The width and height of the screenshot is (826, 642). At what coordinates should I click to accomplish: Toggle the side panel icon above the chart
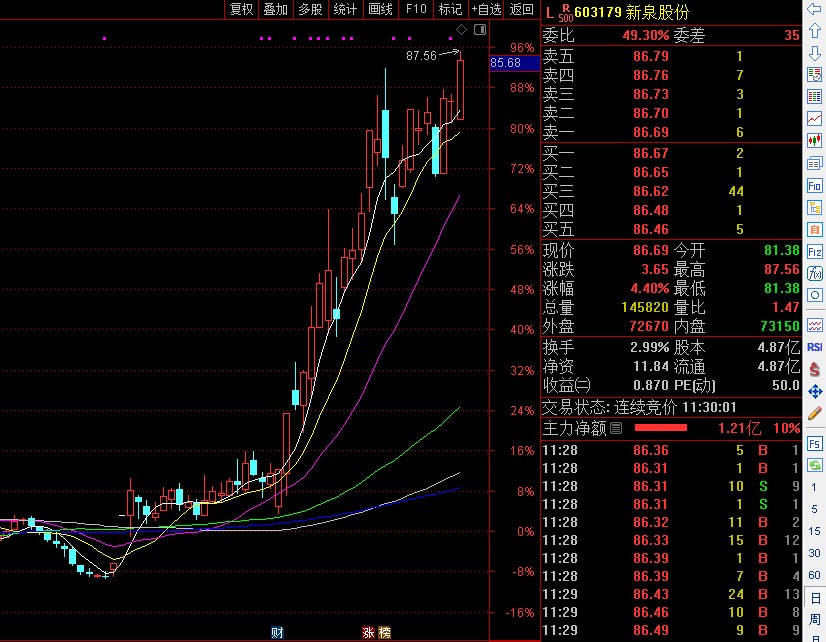tap(480, 29)
